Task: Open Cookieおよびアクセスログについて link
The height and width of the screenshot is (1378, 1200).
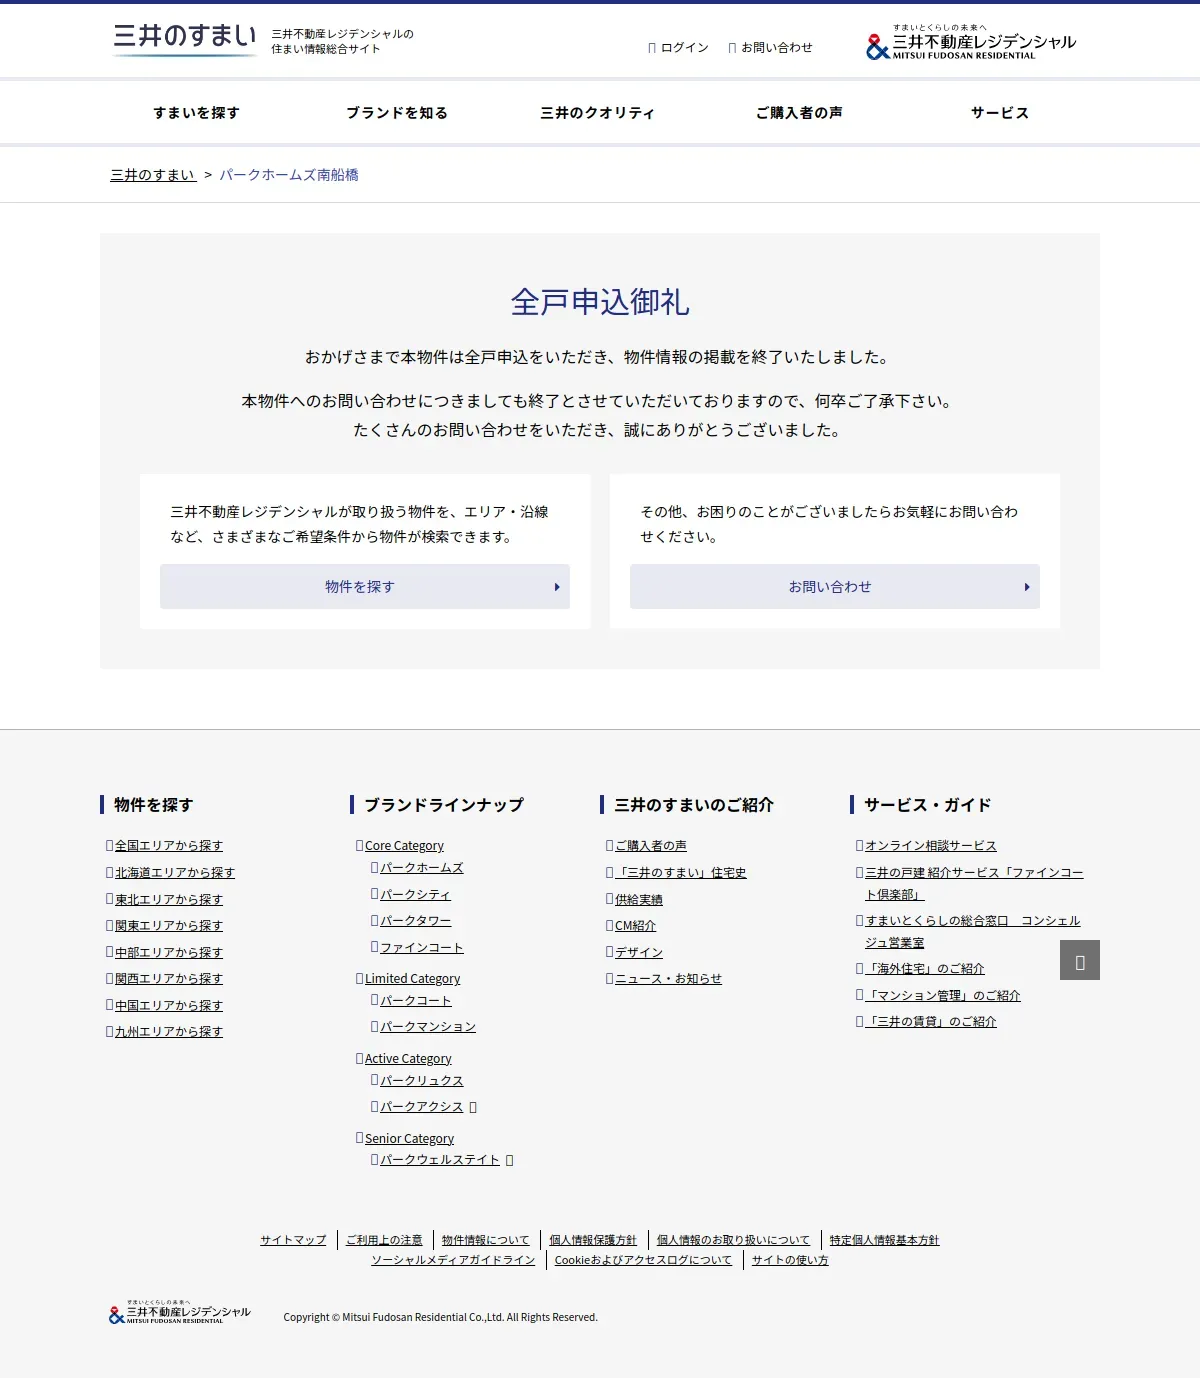Action: tap(643, 1260)
